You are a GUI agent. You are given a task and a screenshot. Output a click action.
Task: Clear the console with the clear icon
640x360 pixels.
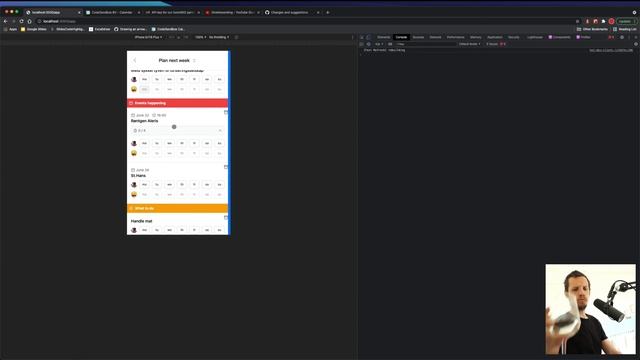coord(369,44)
